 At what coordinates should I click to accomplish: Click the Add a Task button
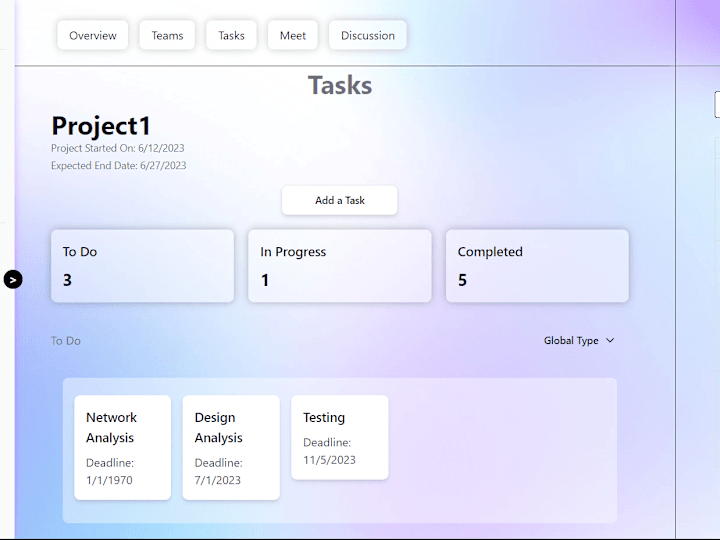tap(339, 200)
